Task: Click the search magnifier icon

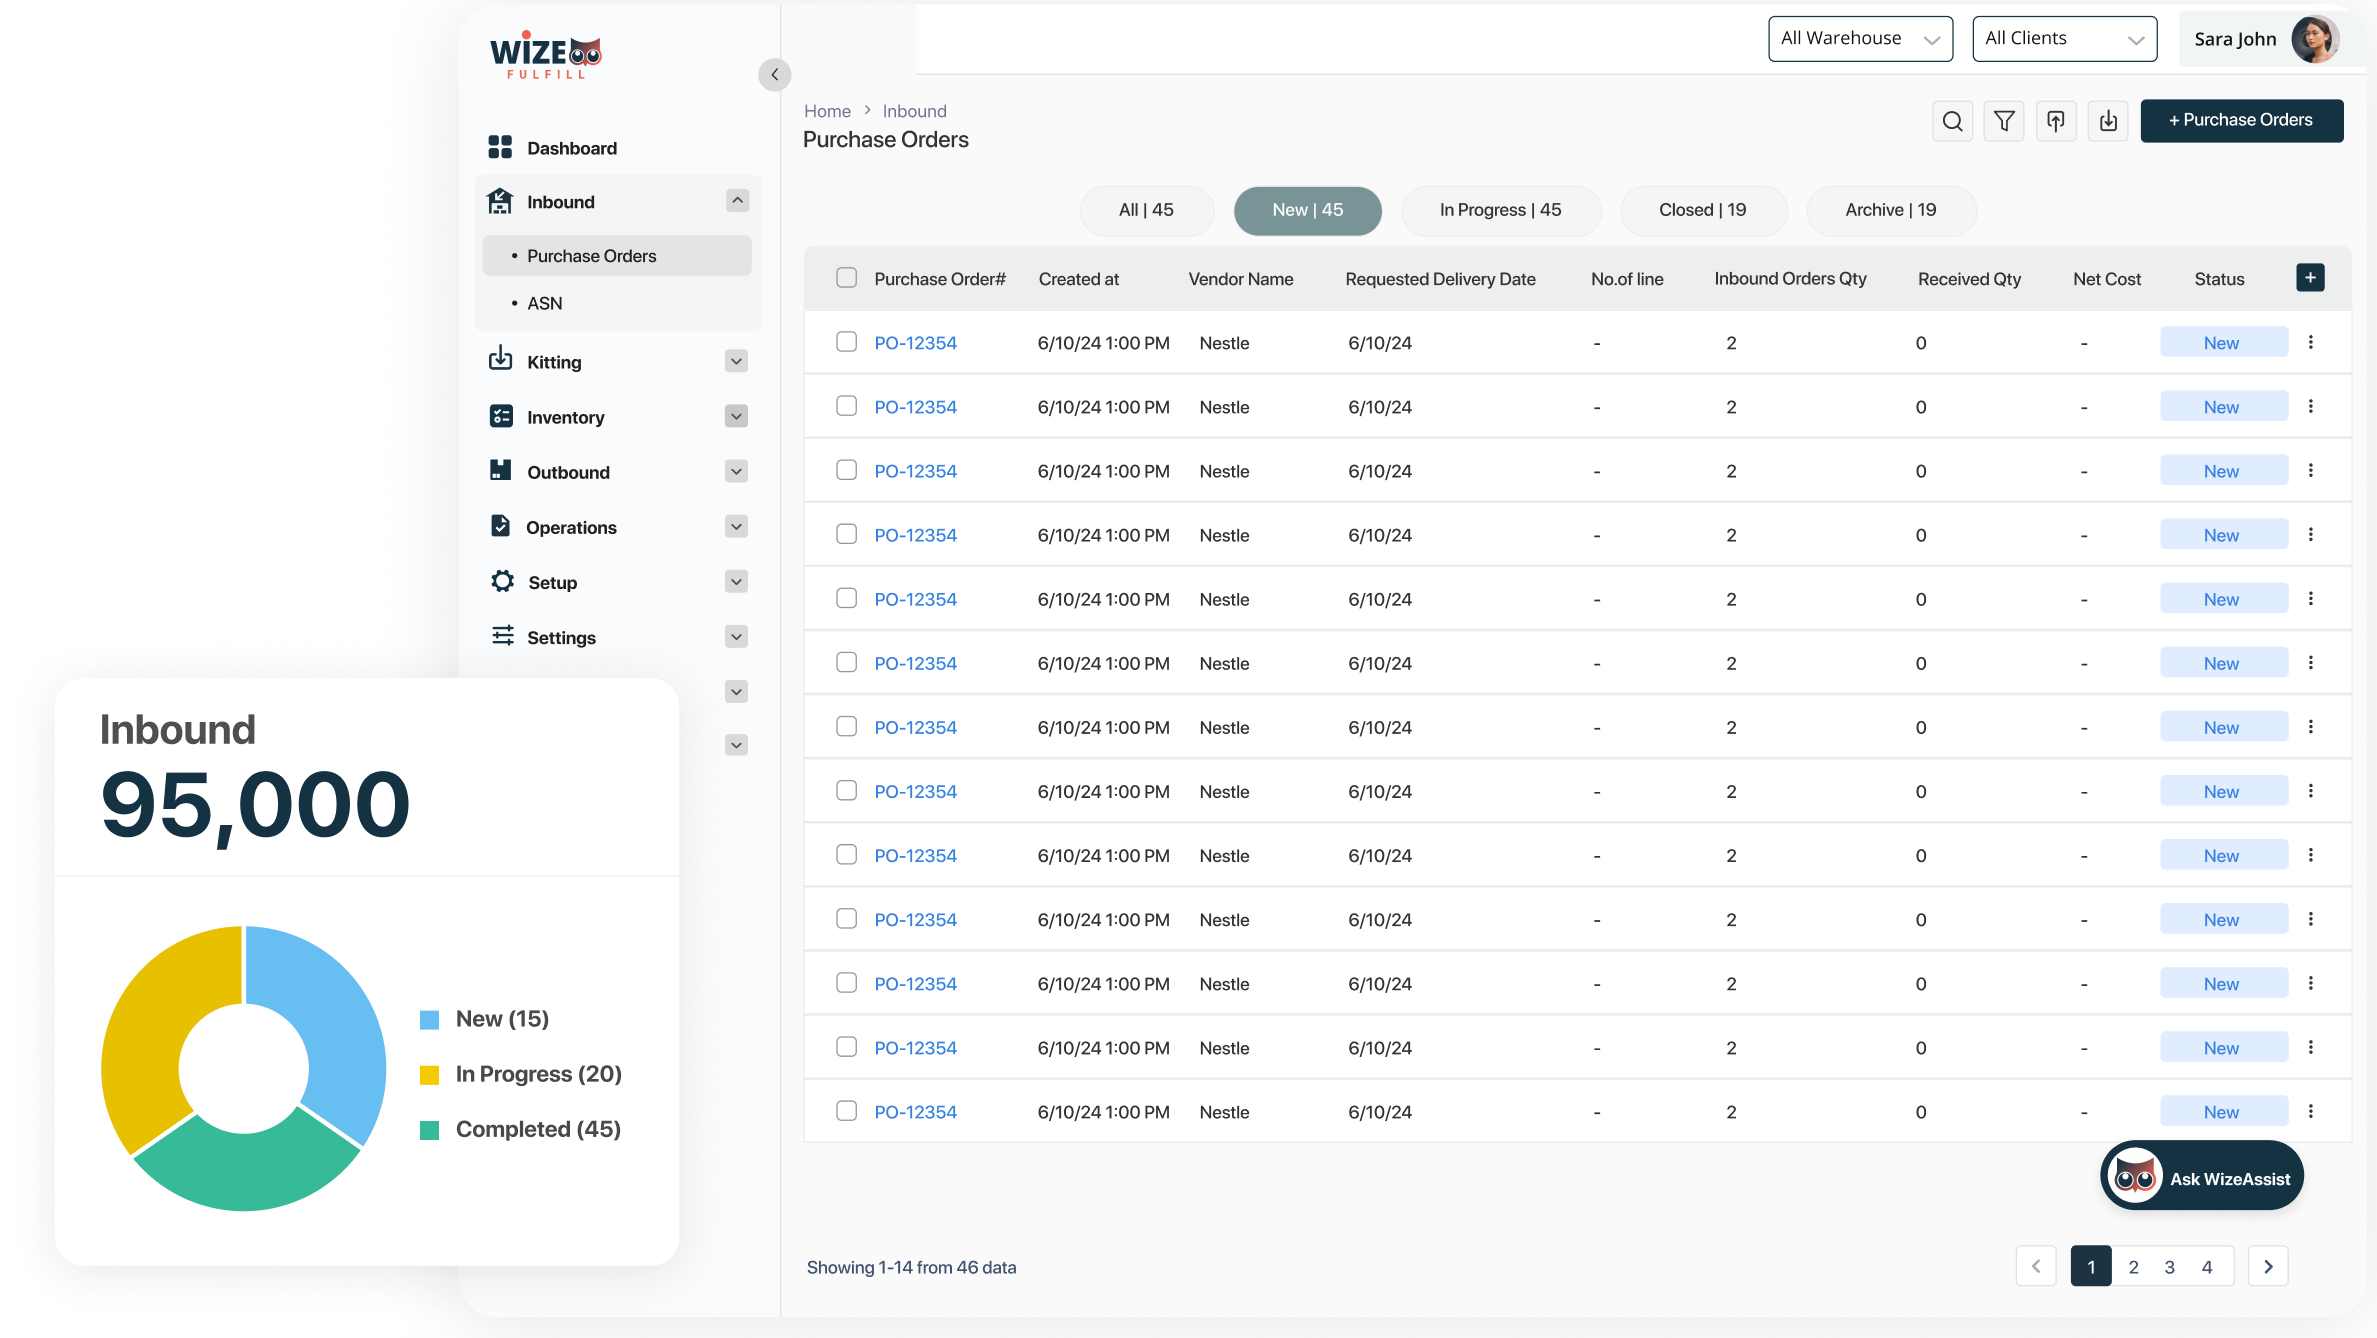Action: pyautogui.click(x=1952, y=121)
